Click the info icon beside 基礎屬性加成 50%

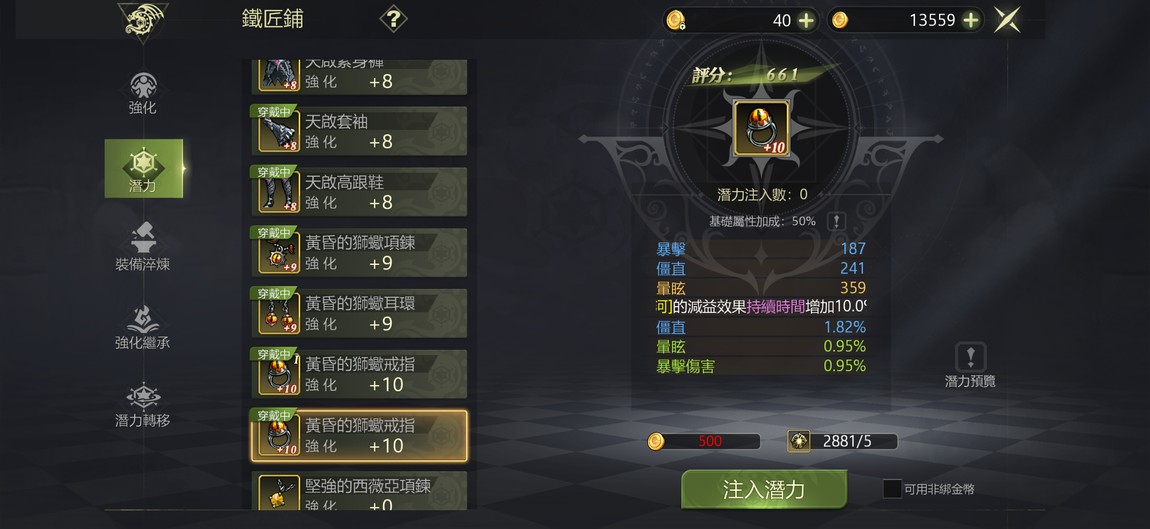[x=835, y=221]
